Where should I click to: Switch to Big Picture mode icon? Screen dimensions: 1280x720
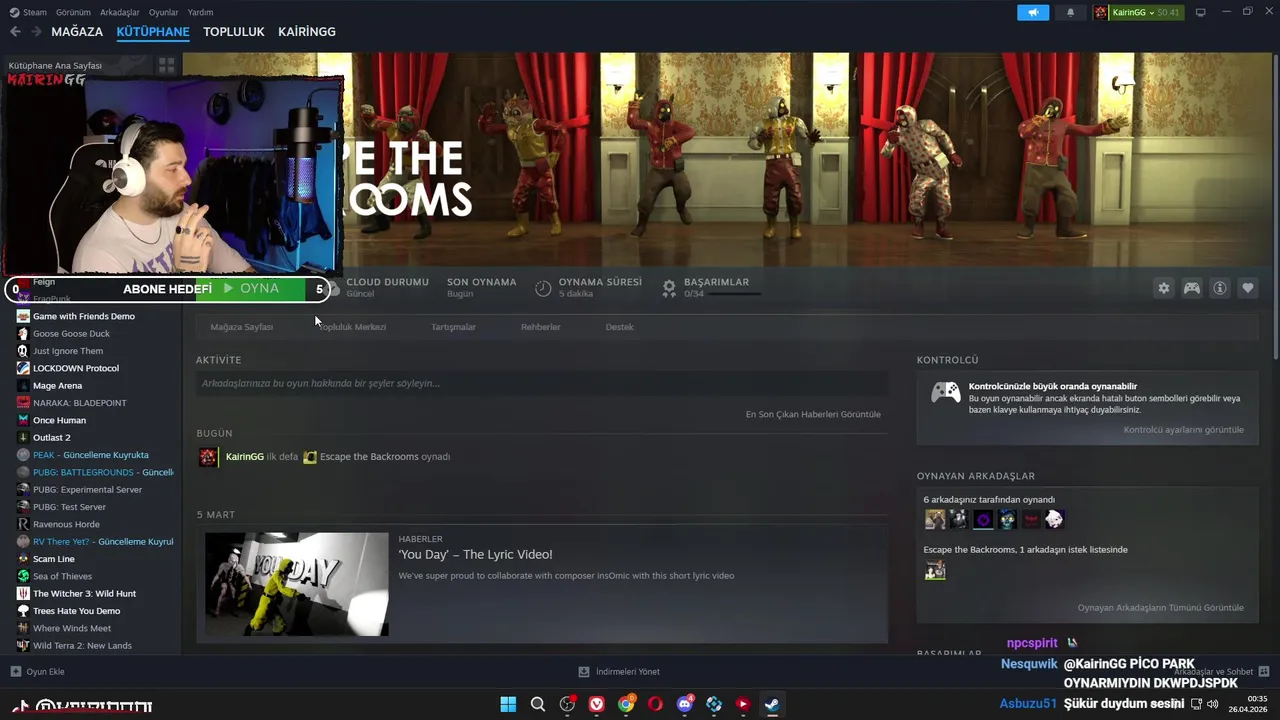[1201, 12]
